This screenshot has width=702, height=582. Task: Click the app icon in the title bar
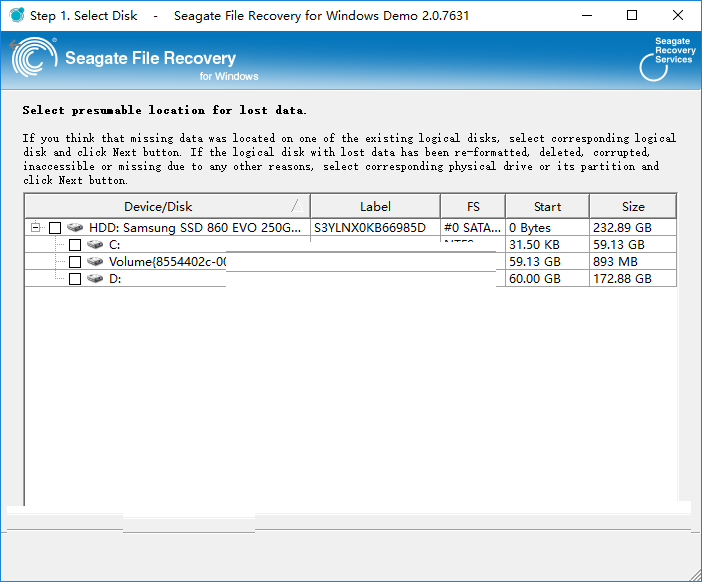[17, 15]
